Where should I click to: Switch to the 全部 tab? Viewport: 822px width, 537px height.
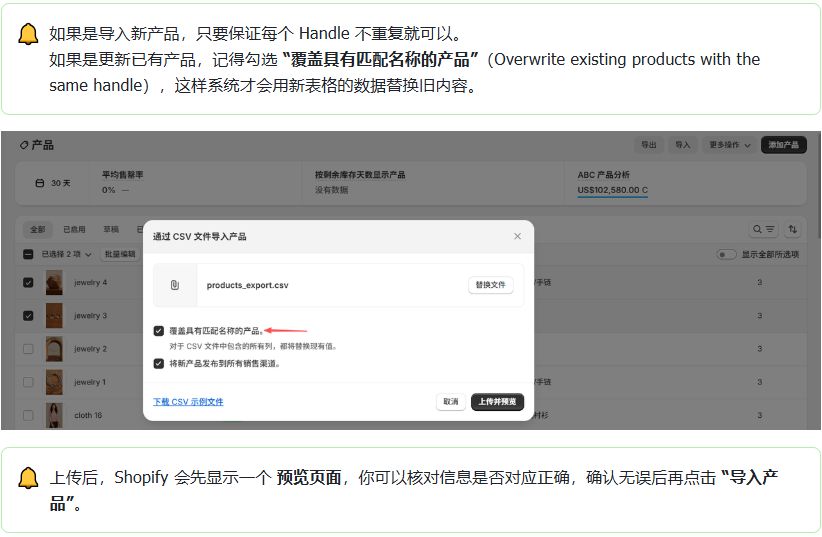tap(38, 229)
